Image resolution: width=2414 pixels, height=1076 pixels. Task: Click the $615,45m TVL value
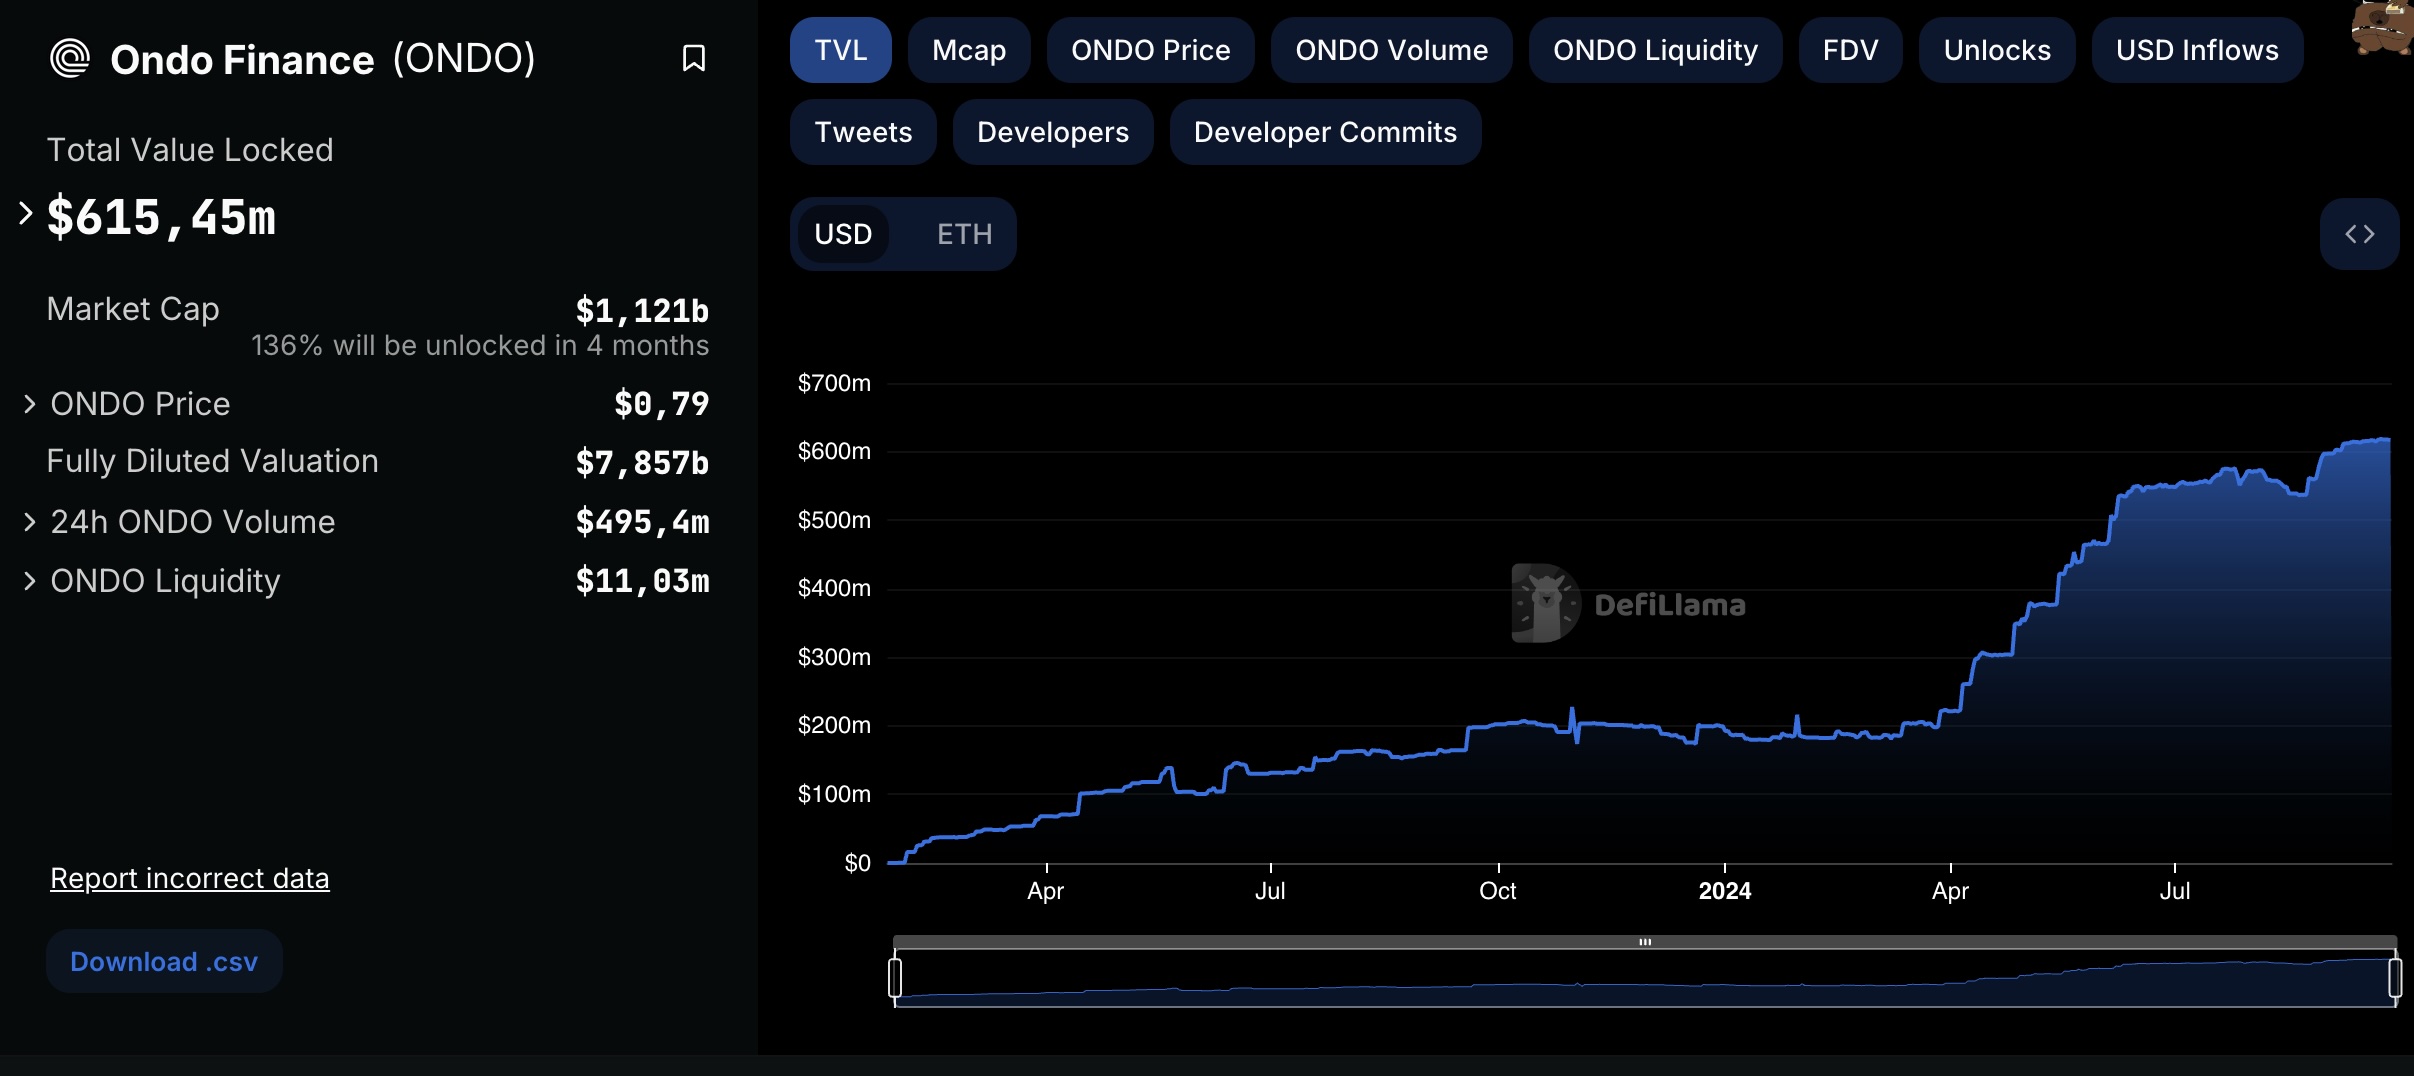point(161,217)
